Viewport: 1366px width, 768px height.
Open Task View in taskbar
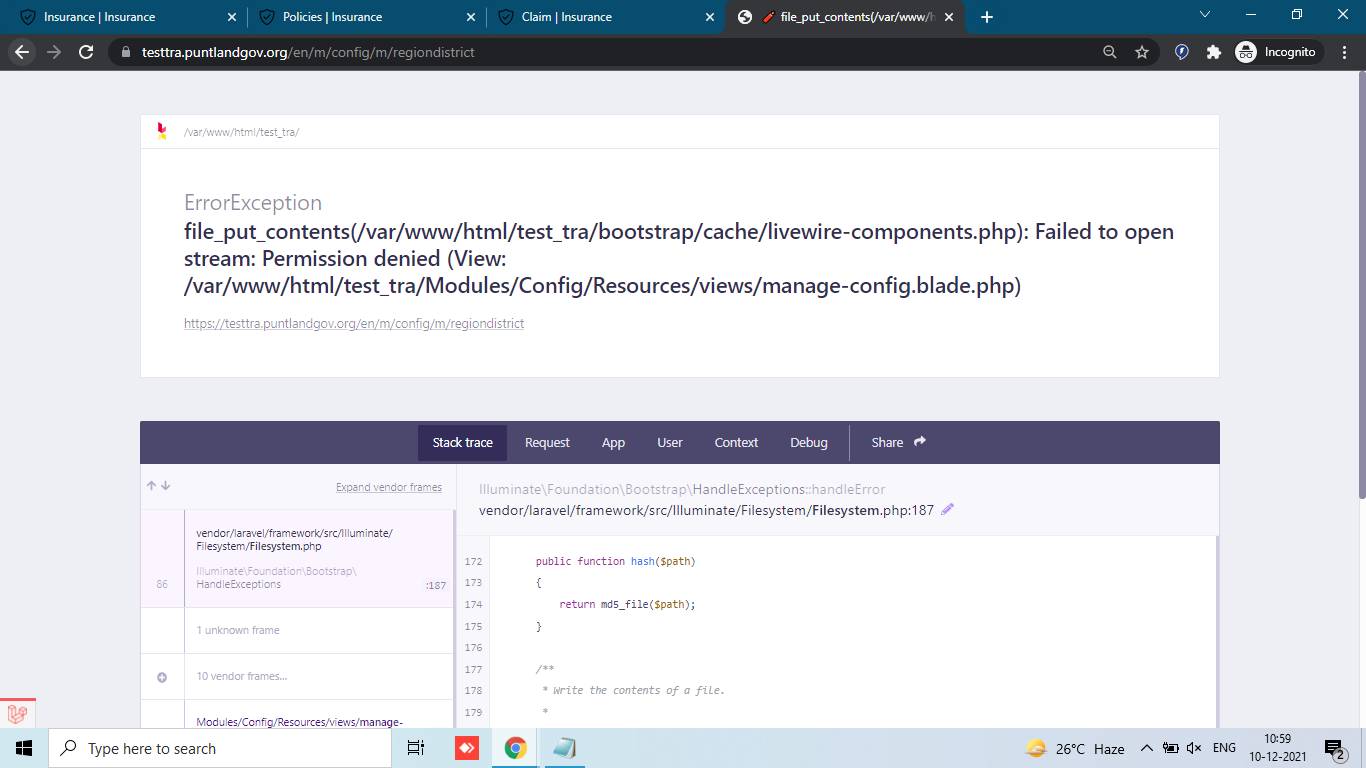pyautogui.click(x=416, y=748)
